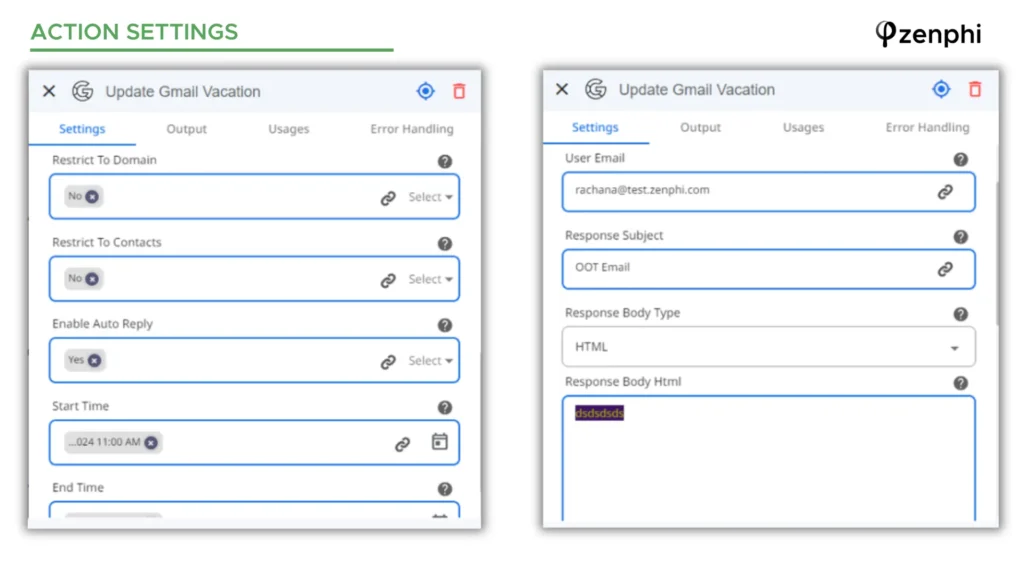The image size is (1024, 576).
Task: Switch to Settings tab in left panel
Action: pos(82,129)
